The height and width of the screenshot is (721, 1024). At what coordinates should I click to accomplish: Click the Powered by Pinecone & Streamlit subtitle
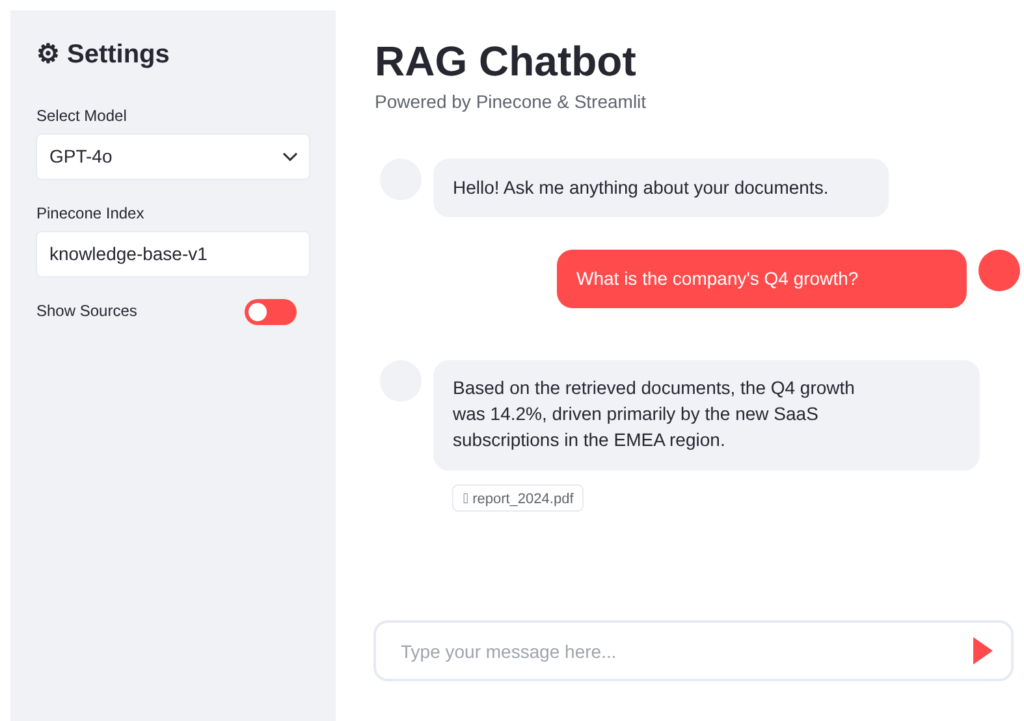pyautogui.click(x=510, y=101)
